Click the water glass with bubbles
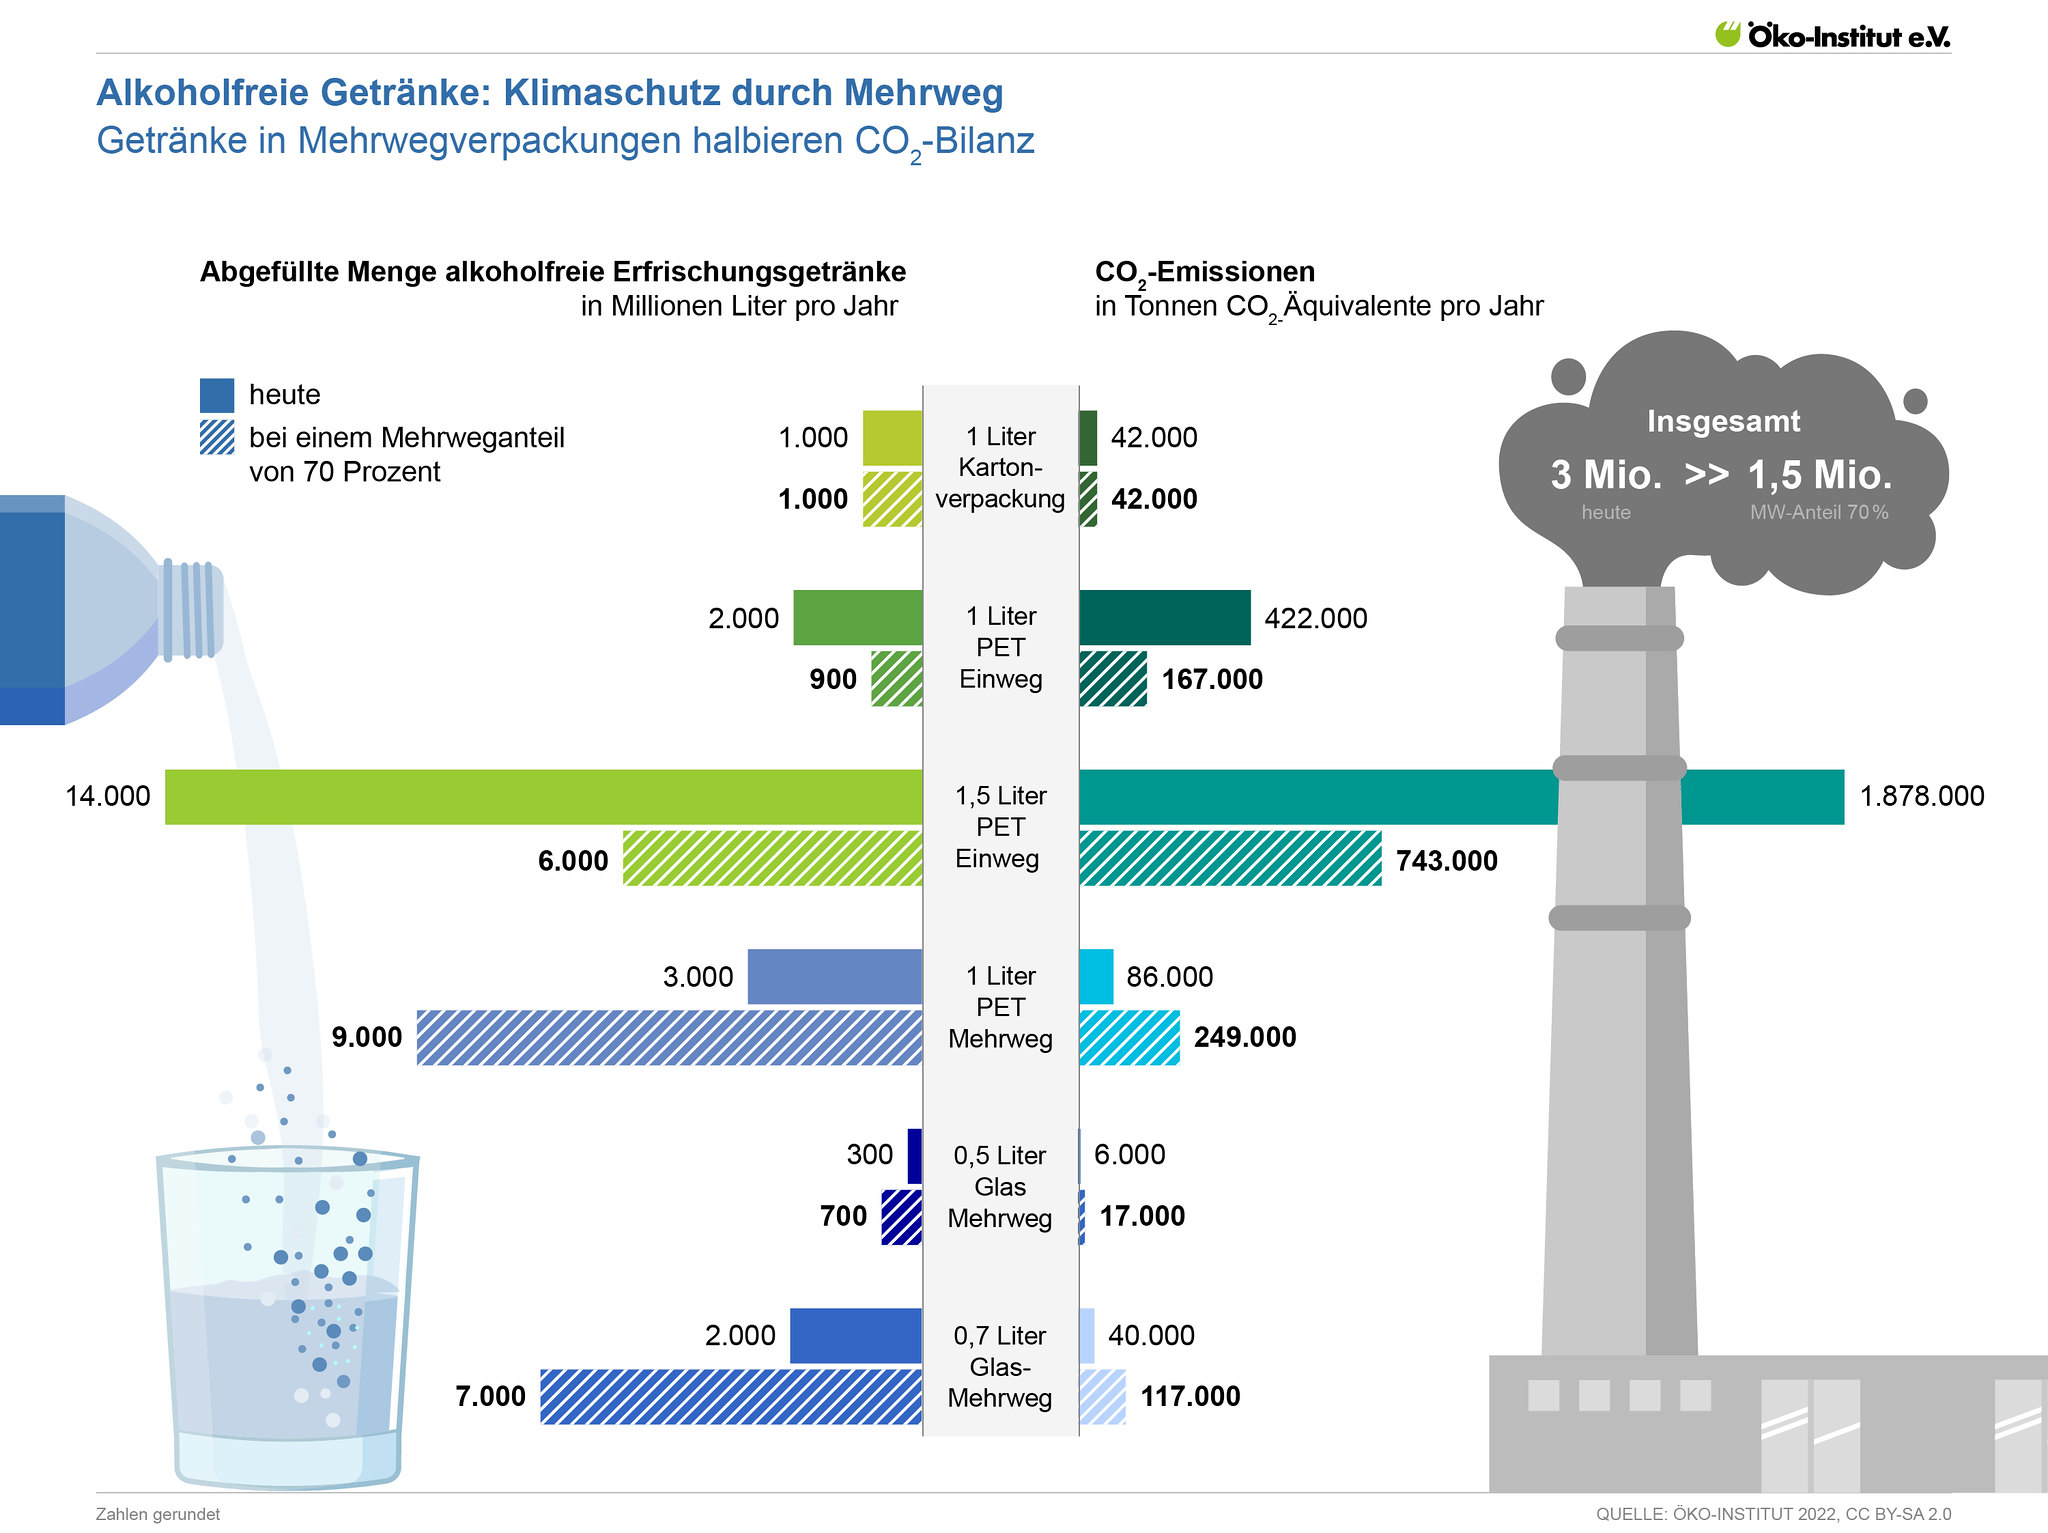 pos(287,1320)
